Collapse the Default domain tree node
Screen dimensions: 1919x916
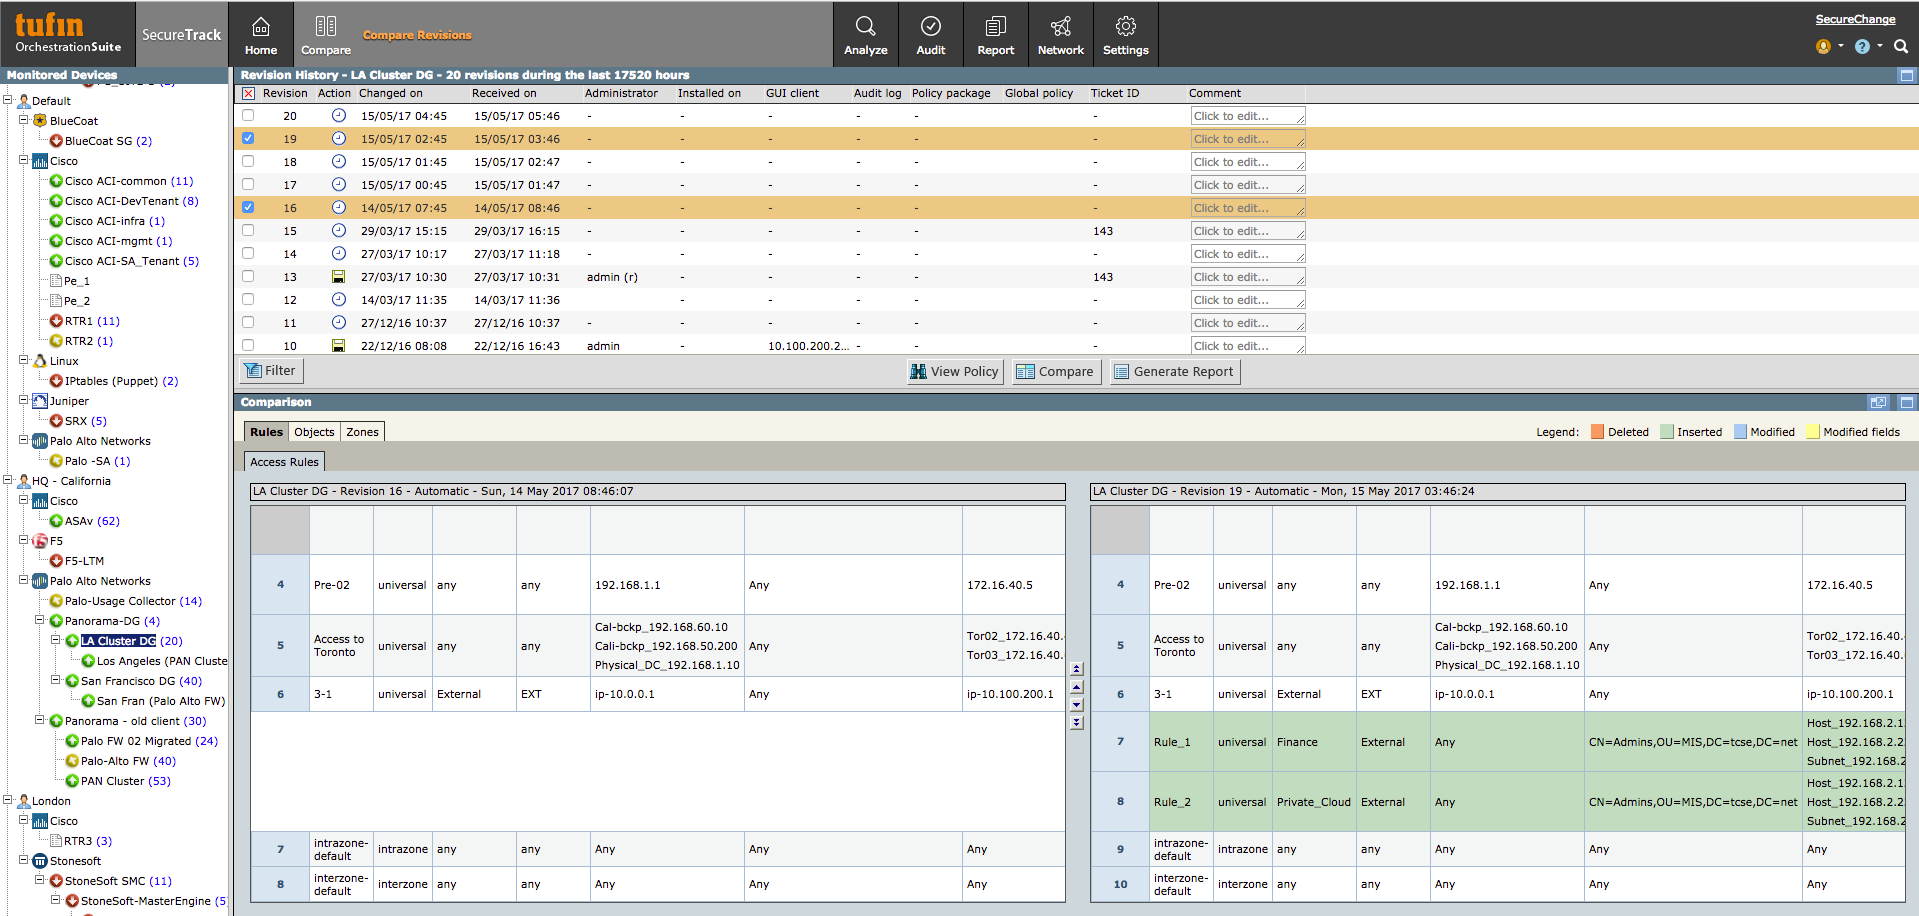(x=8, y=99)
